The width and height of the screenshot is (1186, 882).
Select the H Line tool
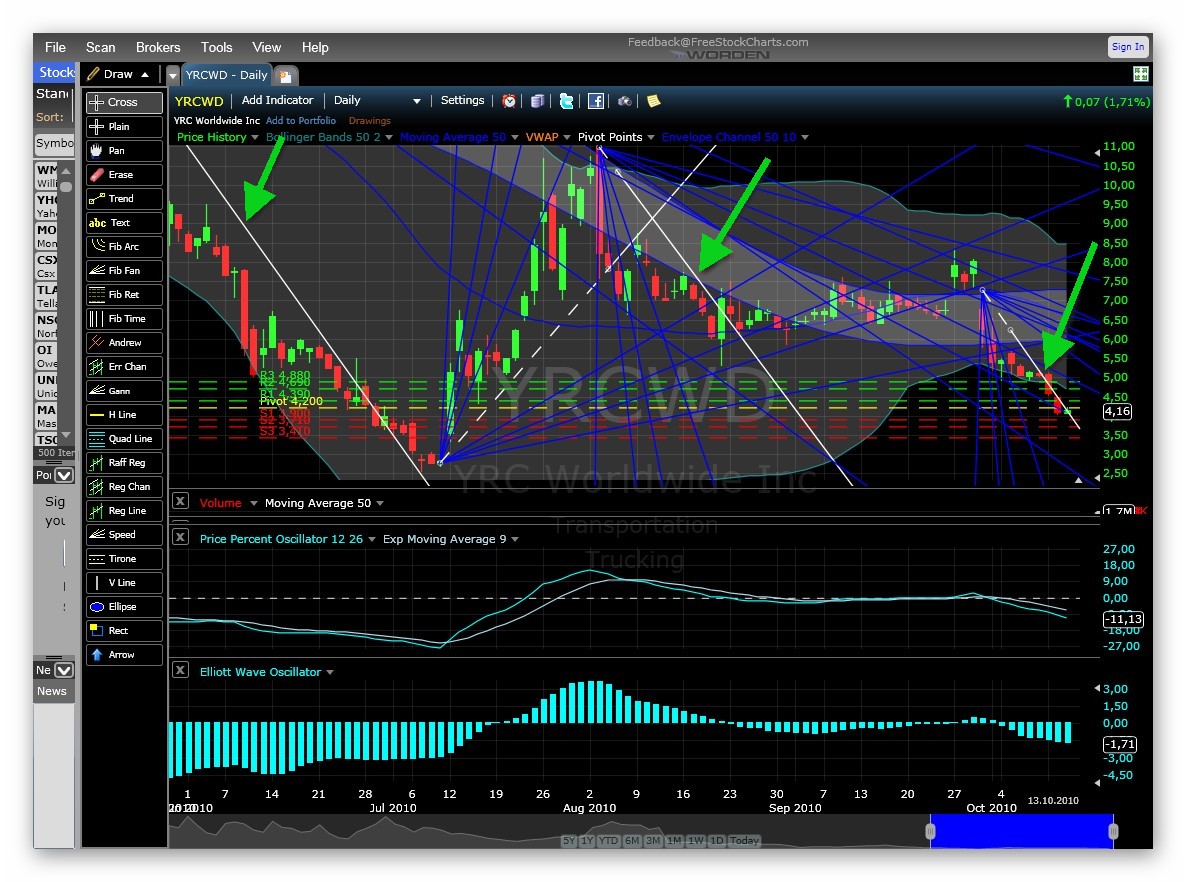124,415
